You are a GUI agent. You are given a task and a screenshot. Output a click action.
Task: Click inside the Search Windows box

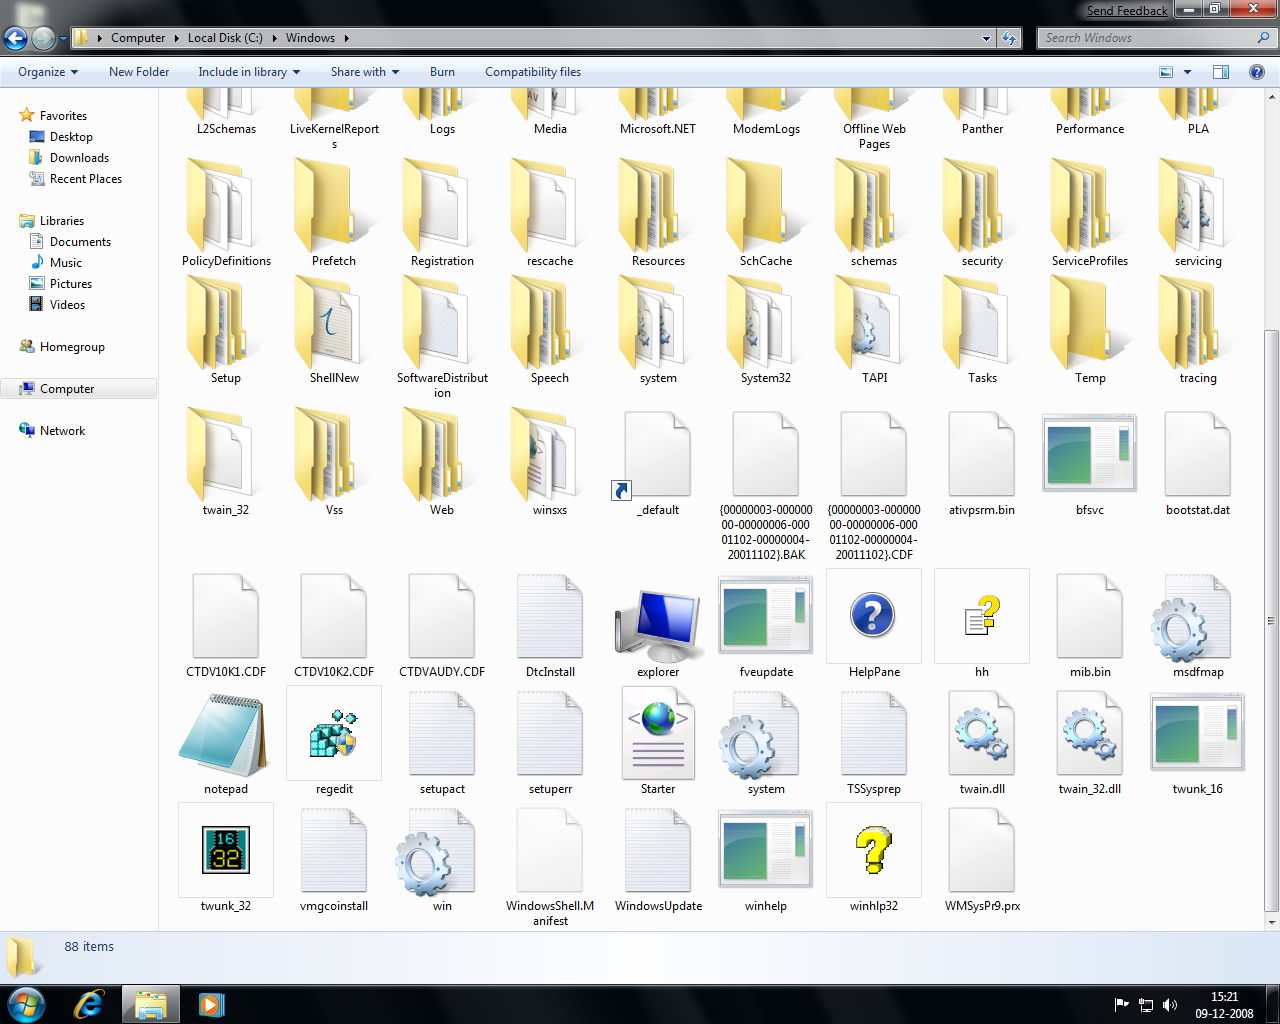click(1150, 37)
